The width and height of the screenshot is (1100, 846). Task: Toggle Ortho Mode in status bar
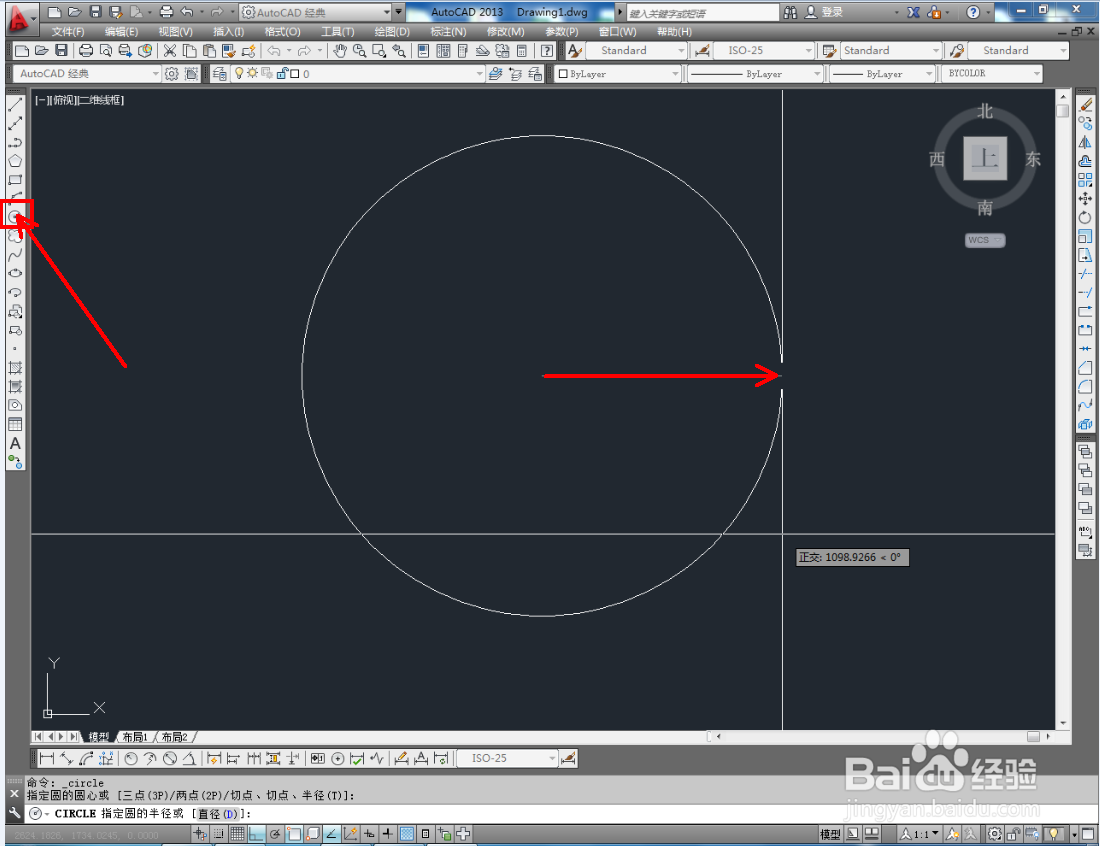click(256, 834)
